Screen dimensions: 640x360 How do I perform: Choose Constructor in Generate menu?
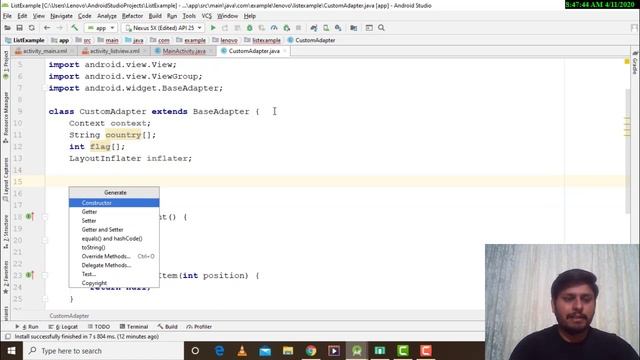coord(114,203)
